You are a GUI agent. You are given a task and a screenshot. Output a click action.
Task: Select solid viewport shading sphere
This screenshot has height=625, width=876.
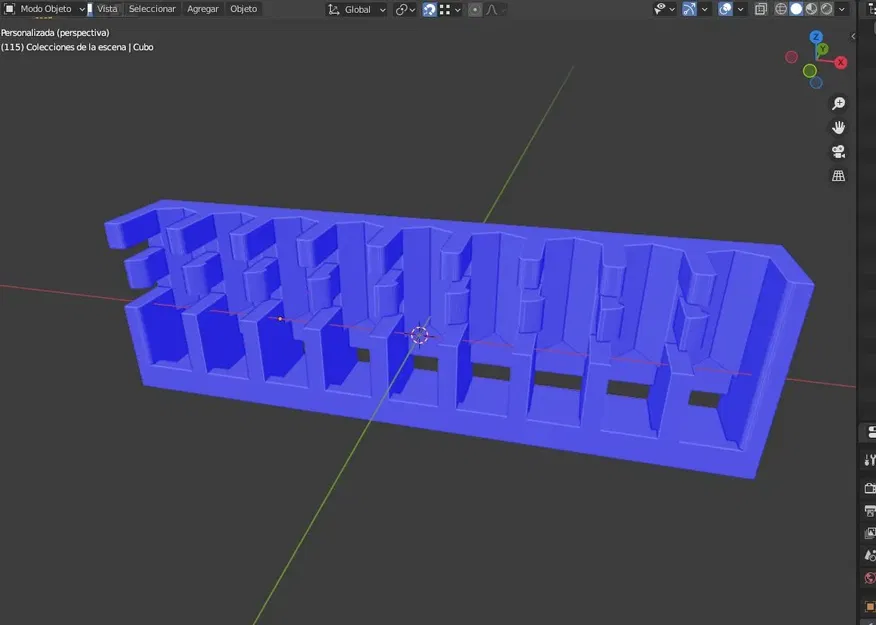coord(796,9)
